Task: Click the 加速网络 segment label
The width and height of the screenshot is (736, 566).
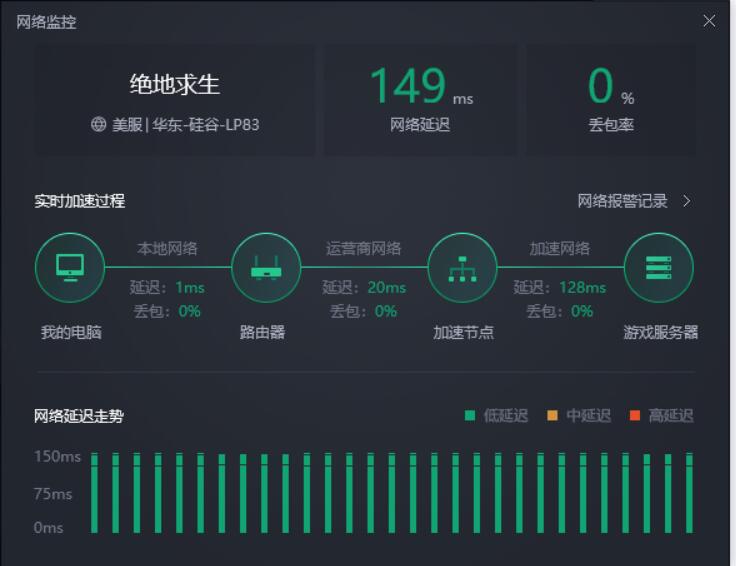Action: [560, 248]
